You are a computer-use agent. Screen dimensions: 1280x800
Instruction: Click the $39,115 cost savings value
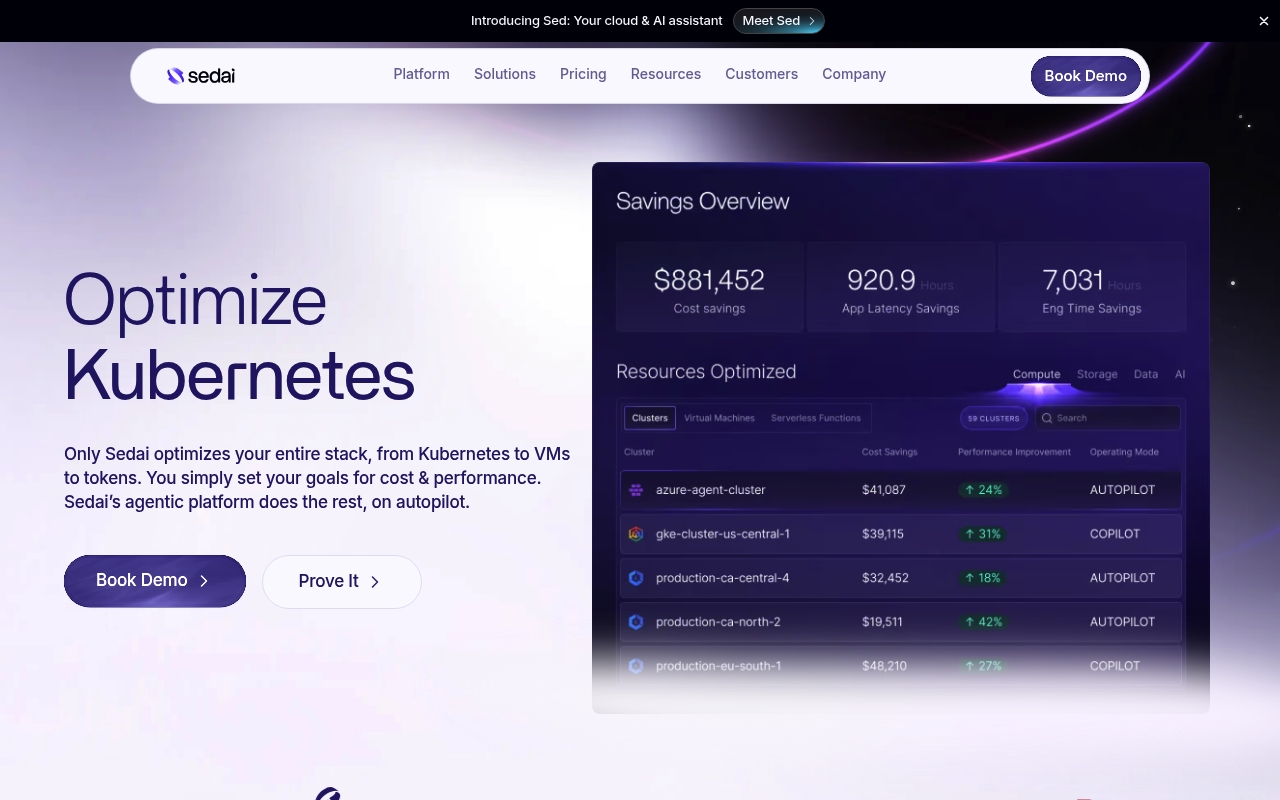[883, 534]
